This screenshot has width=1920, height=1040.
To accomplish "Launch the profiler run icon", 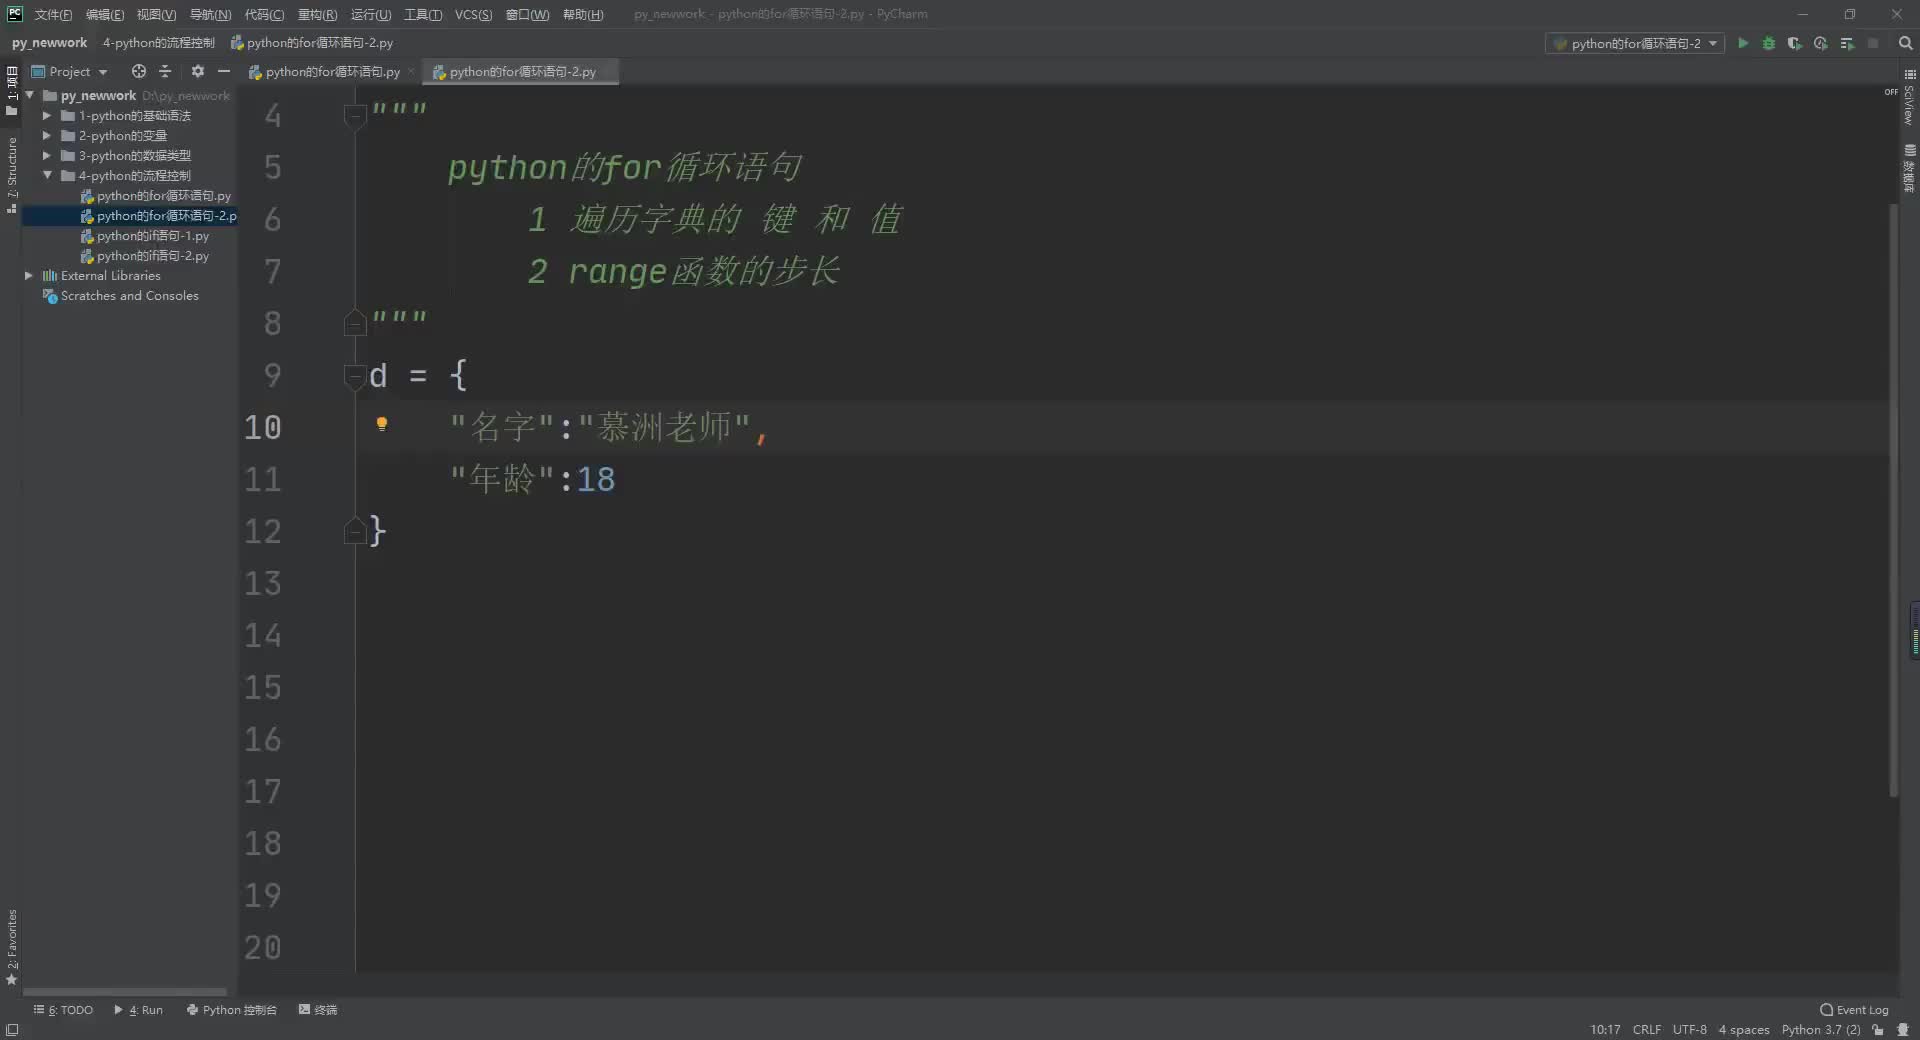I will click(1821, 43).
